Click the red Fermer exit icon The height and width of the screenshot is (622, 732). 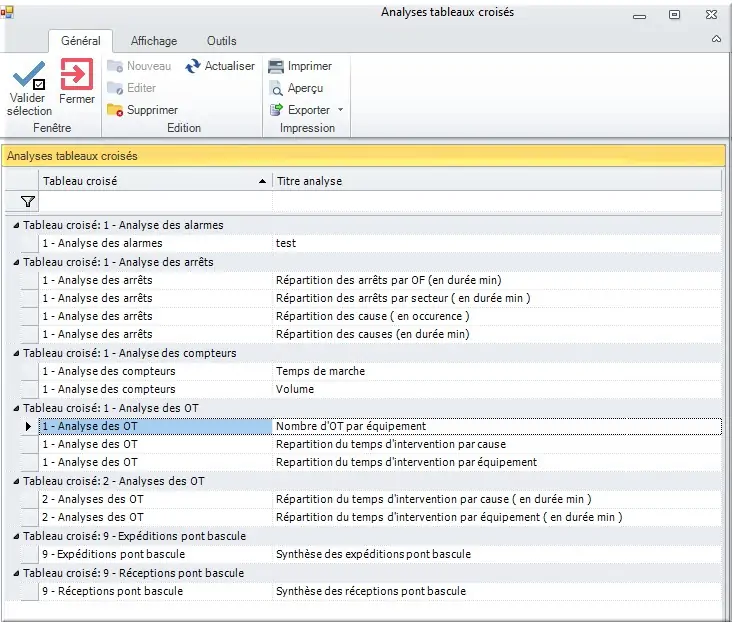pyautogui.click(x=77, y=74)
